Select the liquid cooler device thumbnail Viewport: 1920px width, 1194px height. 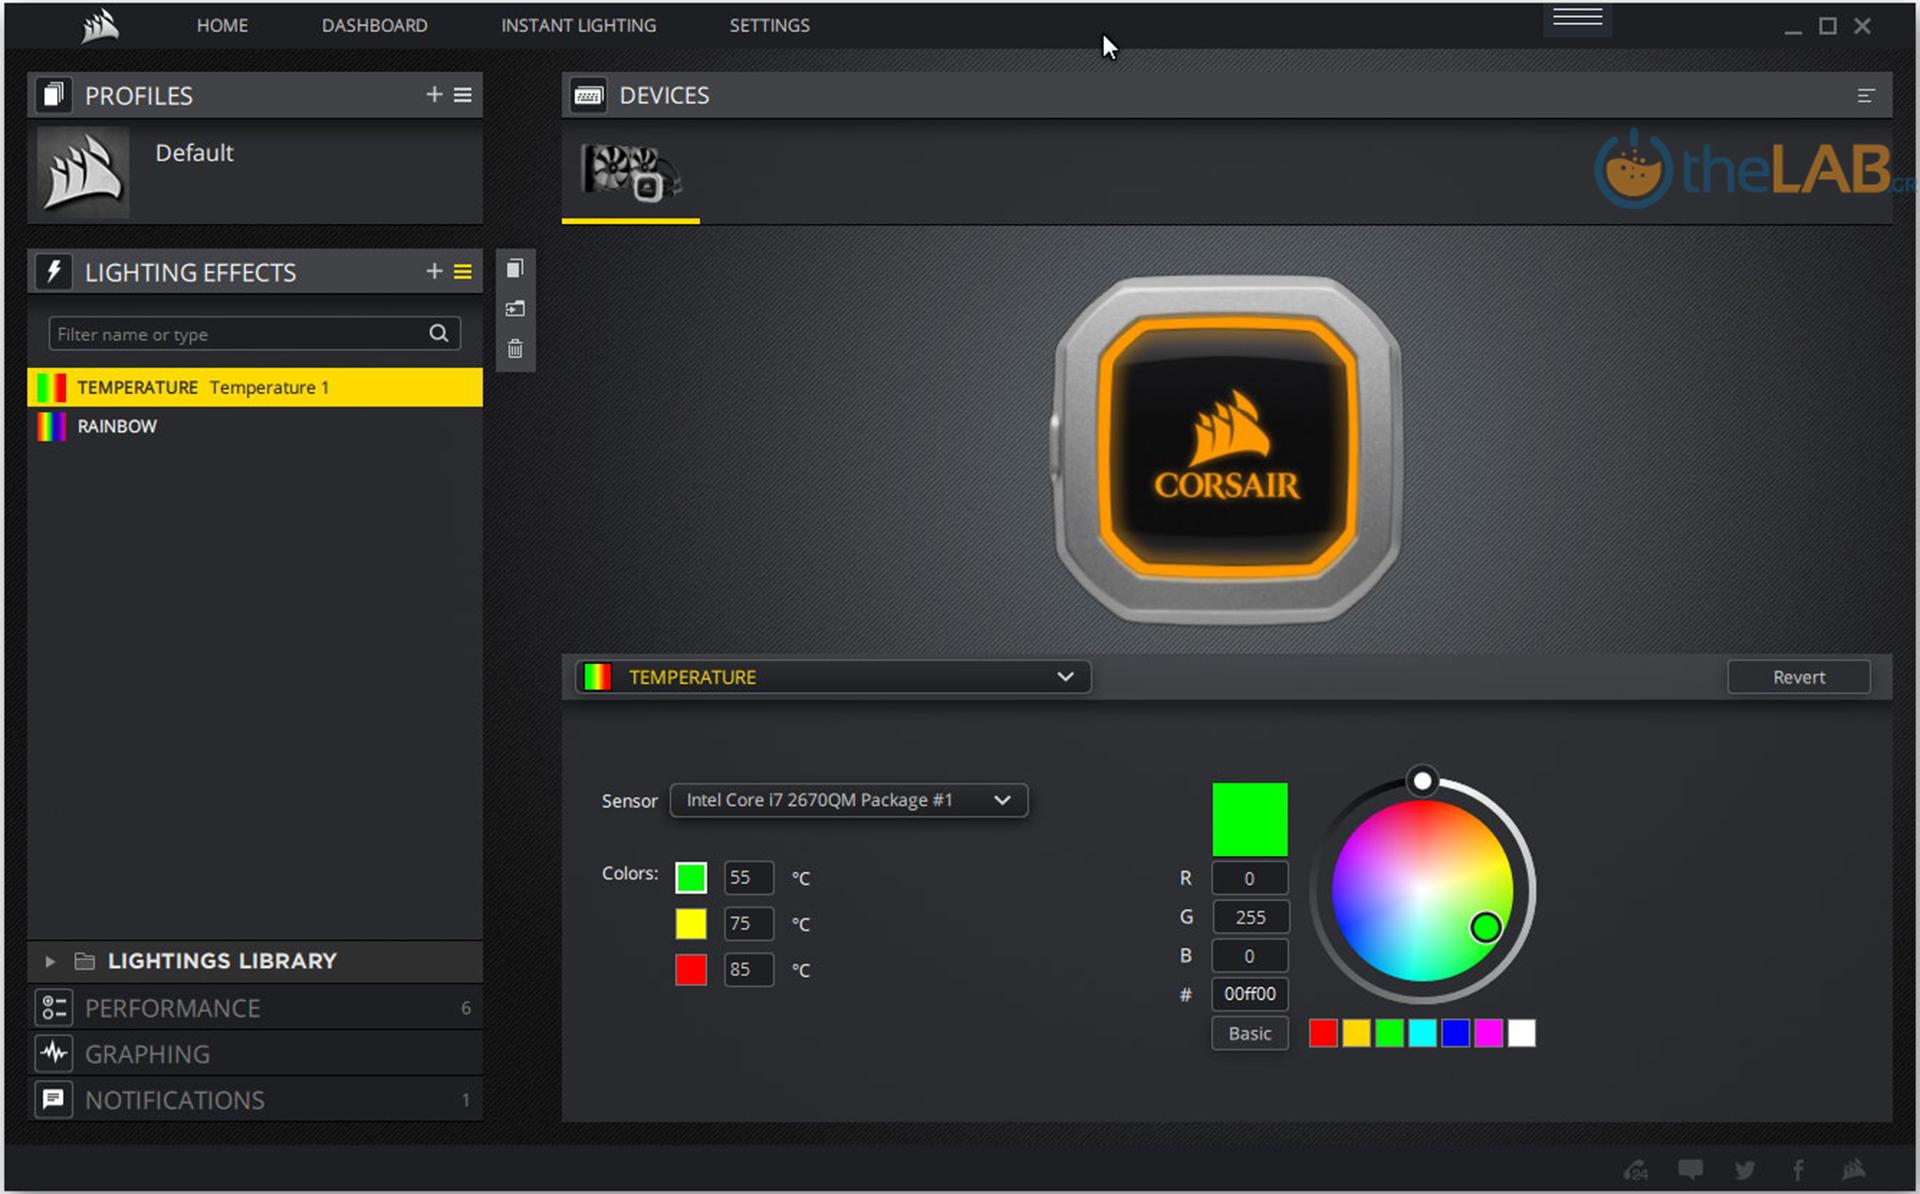[631, 171]
